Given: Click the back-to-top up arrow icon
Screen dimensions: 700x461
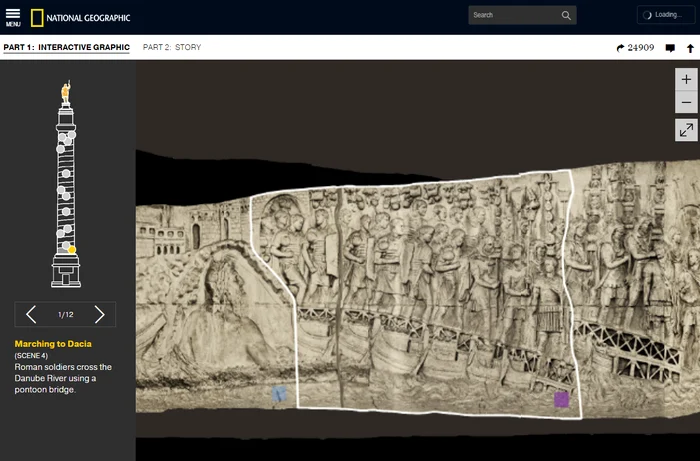Looking at the screenshot, I should (690, 48).
